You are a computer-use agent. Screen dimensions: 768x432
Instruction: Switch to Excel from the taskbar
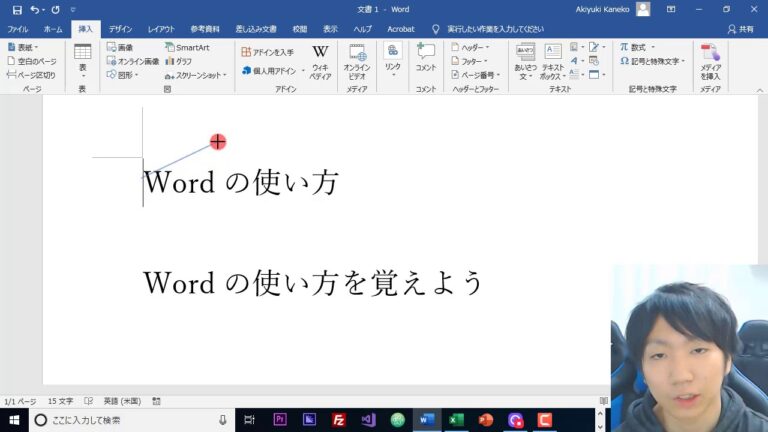click(x=456, y=420)
